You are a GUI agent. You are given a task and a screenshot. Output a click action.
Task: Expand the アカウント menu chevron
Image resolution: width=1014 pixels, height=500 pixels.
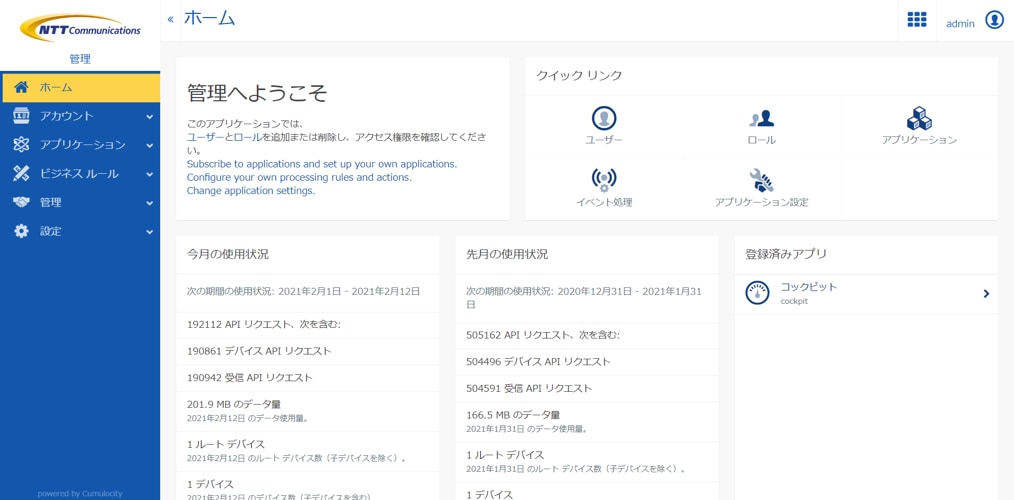click(x=149, y=117)
